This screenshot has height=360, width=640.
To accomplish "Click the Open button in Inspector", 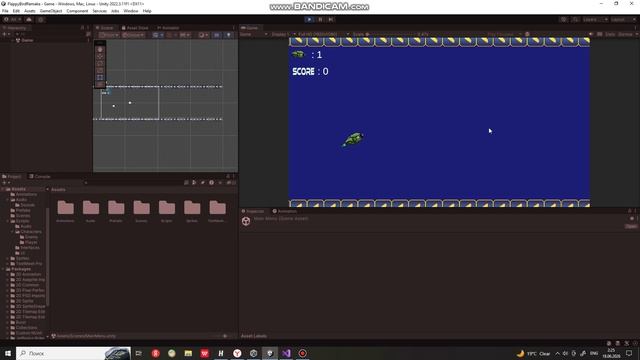I will pos(631,226).
